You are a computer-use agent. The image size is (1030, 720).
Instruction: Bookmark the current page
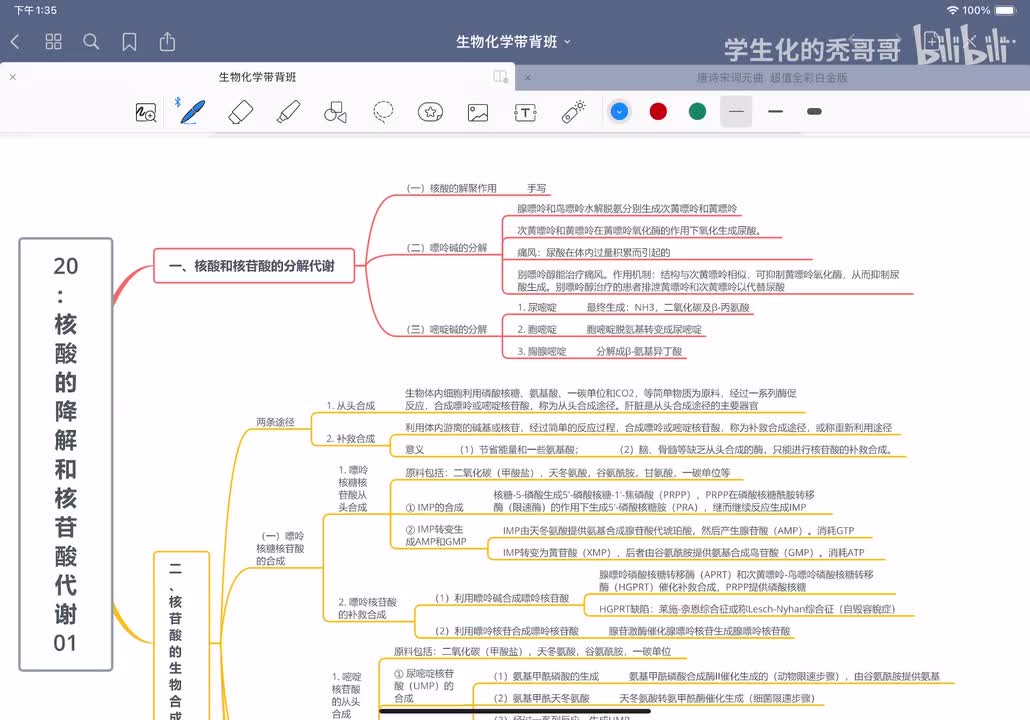(129, 42)
